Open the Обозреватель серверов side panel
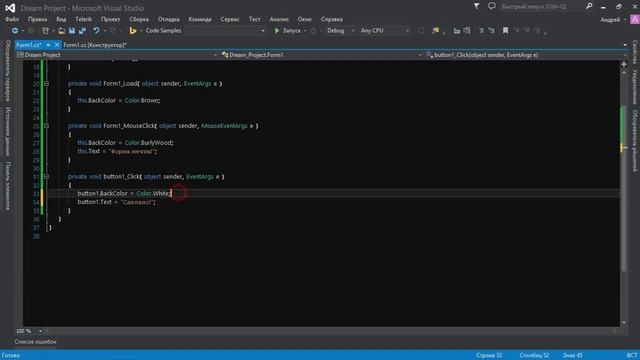Screen dimensions: 640x360 (x=7, y=71)
